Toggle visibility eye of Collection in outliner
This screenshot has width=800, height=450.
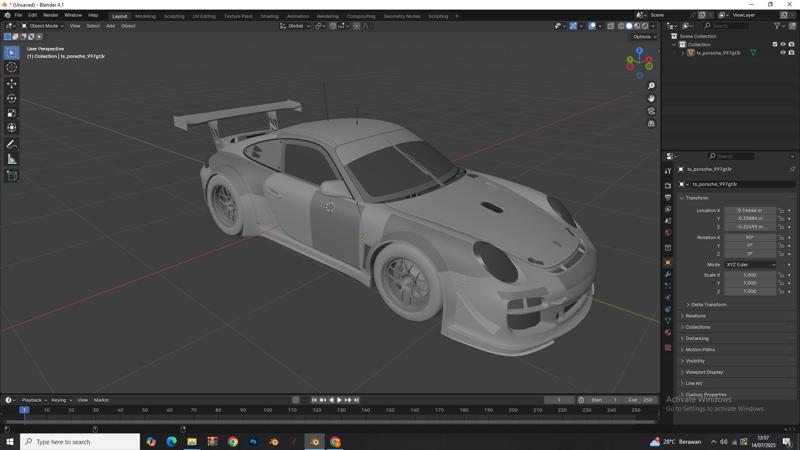[x=783, y=44]
